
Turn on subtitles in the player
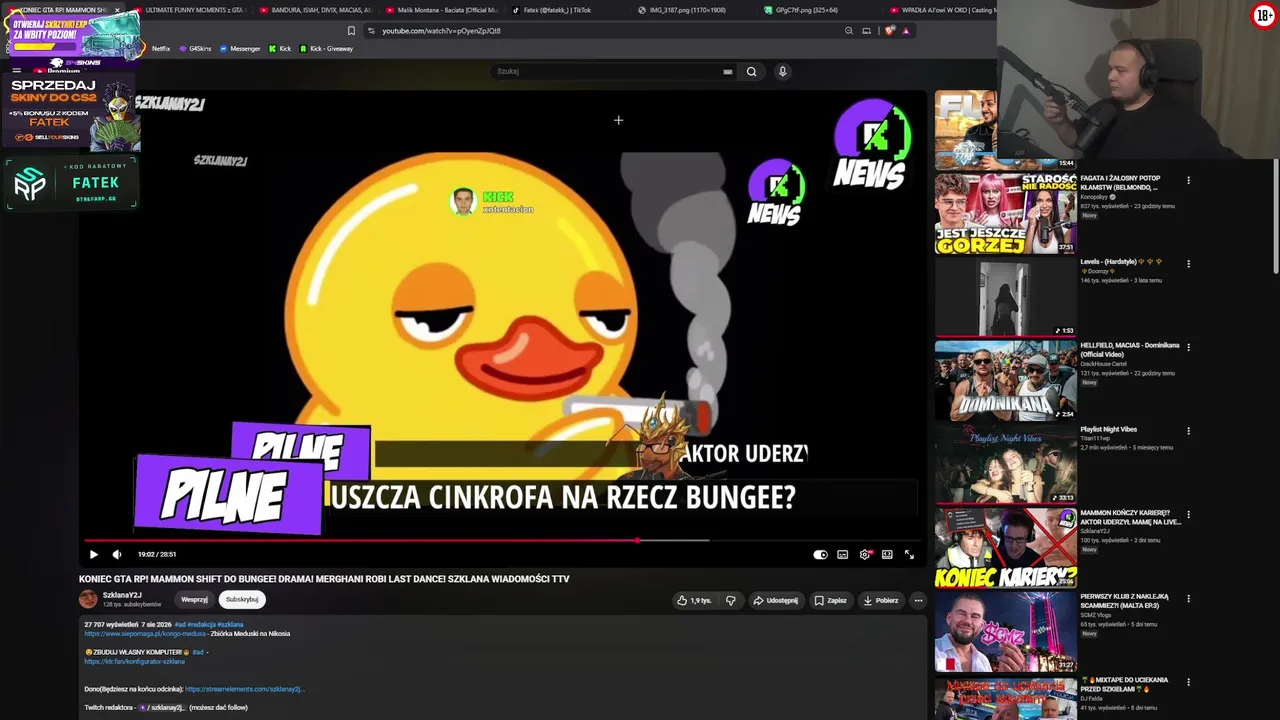point(843,554)
